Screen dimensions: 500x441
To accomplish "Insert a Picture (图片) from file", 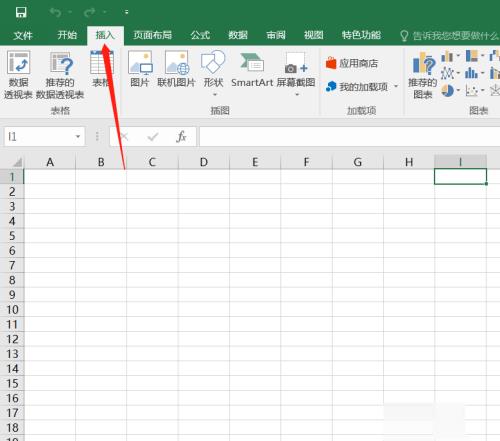I will [140, 69].
